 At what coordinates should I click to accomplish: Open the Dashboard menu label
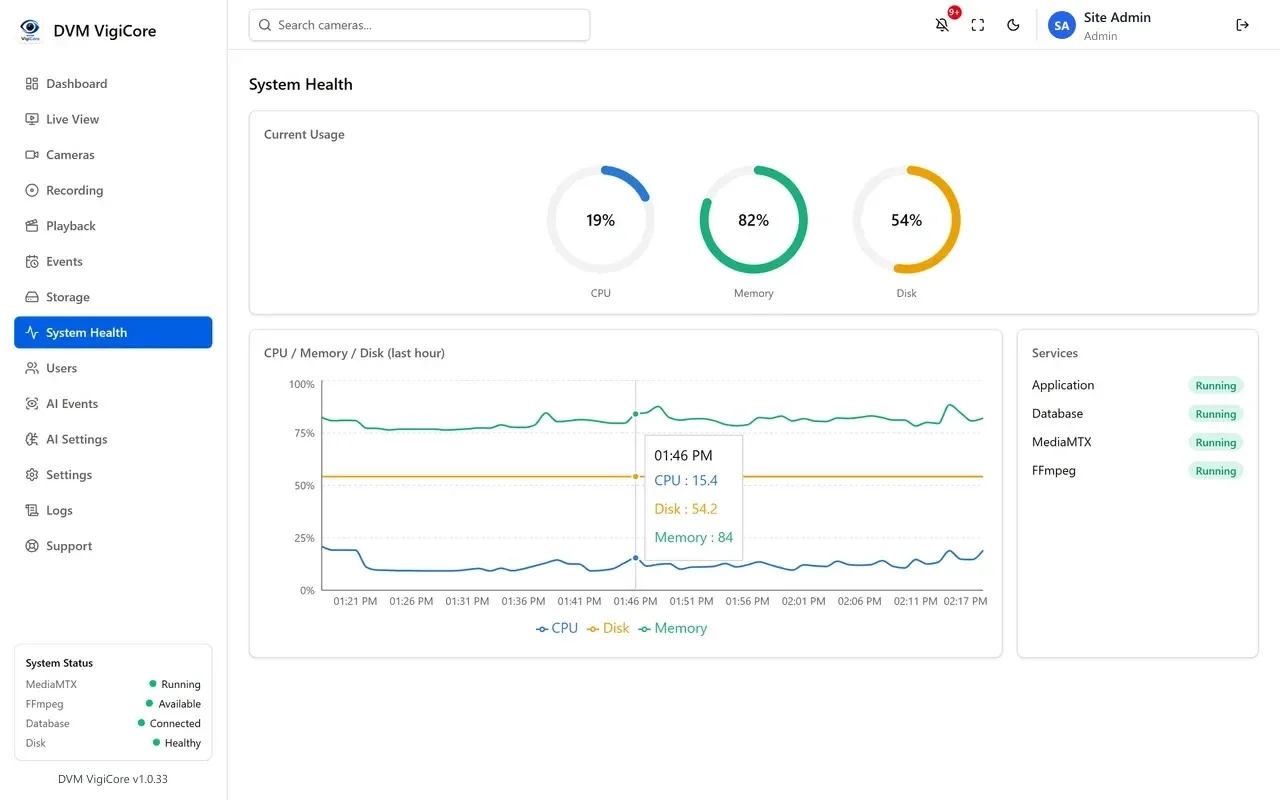tap(76, 84)
